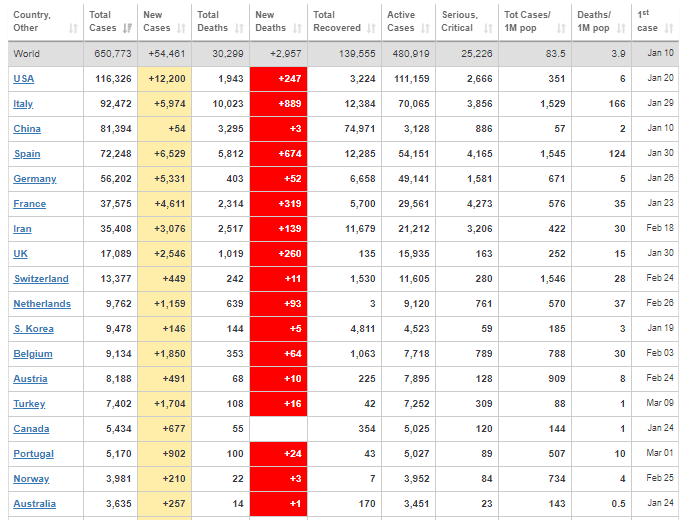This screenshot has height=520, width=683.
Task: Click the Total Cases column header text
Action: pos(103,21)
